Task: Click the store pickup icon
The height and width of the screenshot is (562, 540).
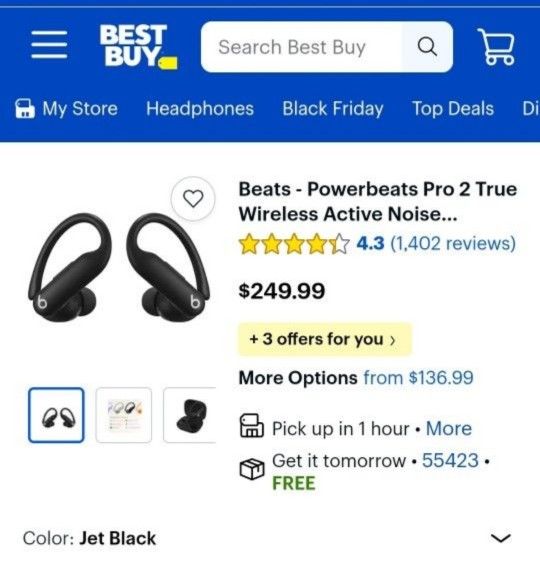Action: click(x=252, y=426)
